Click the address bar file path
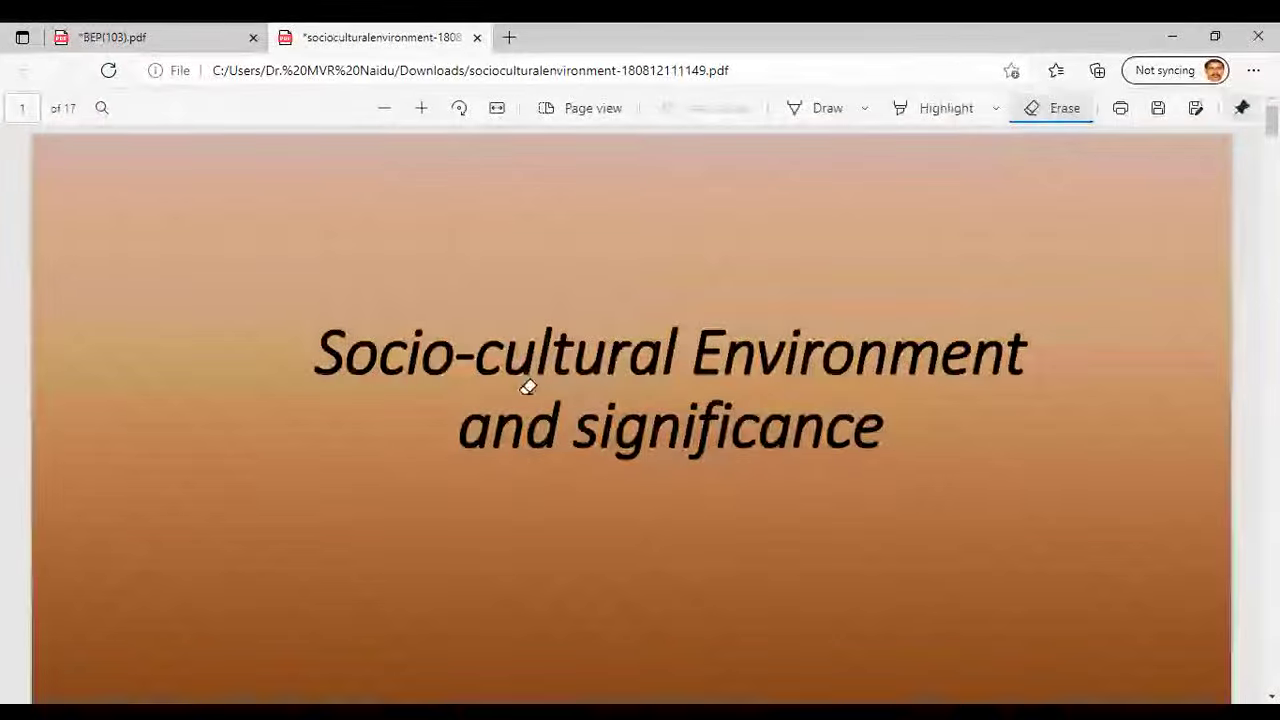This screenshot has width=1280, height=720. click(x=470, y=70)
